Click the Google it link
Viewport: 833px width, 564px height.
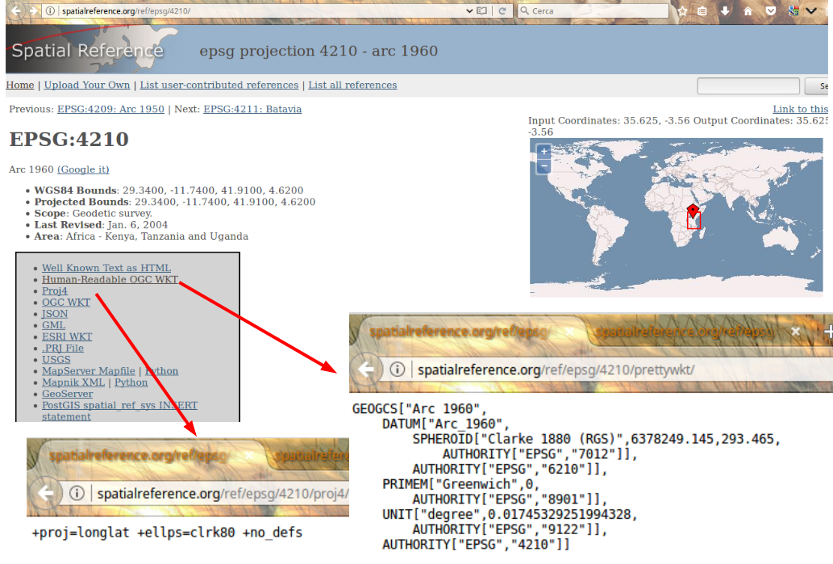coord(83,169)
